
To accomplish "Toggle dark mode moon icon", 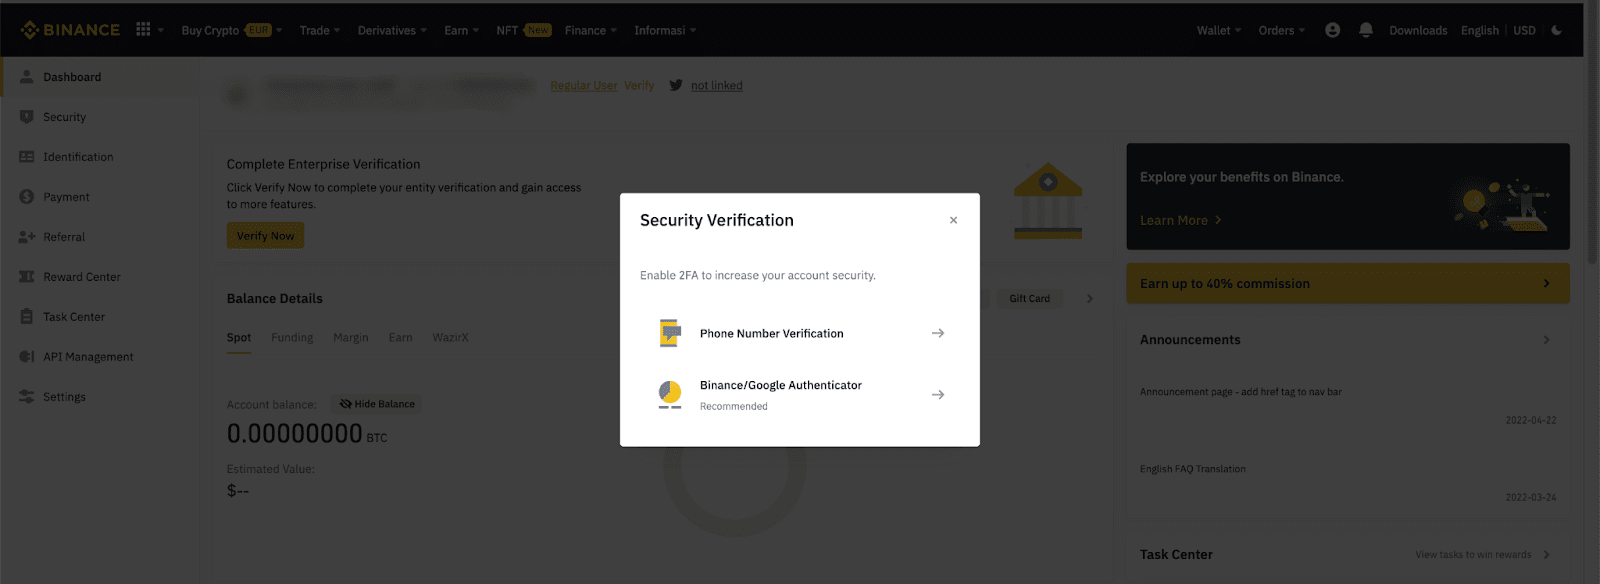I will tap(1556, 30).
